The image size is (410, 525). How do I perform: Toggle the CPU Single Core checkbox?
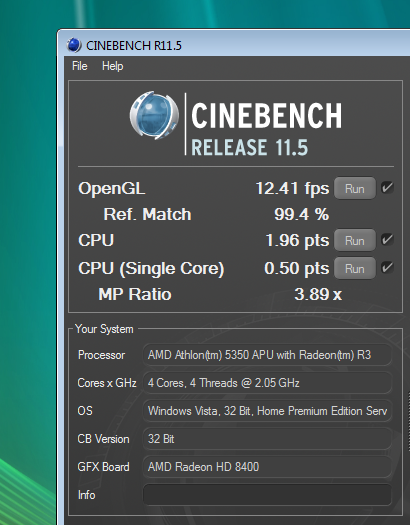387,268
